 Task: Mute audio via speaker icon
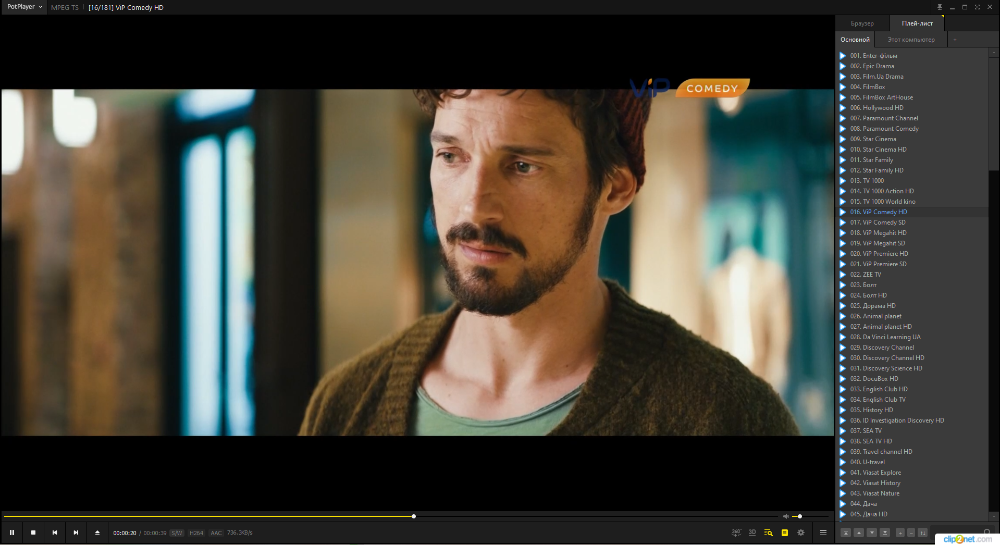point(786,516)
